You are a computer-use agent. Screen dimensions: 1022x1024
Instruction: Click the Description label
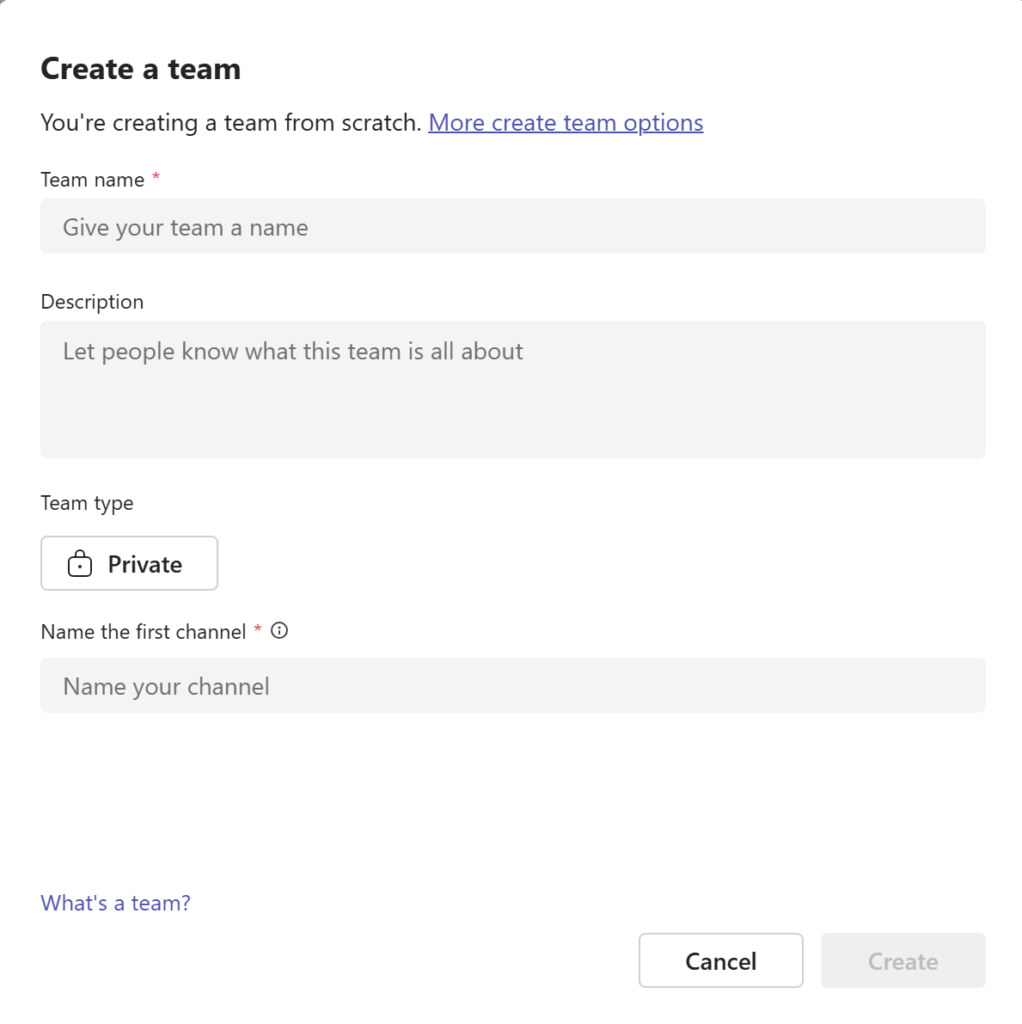pyautogui.click(x=92, y=302)
